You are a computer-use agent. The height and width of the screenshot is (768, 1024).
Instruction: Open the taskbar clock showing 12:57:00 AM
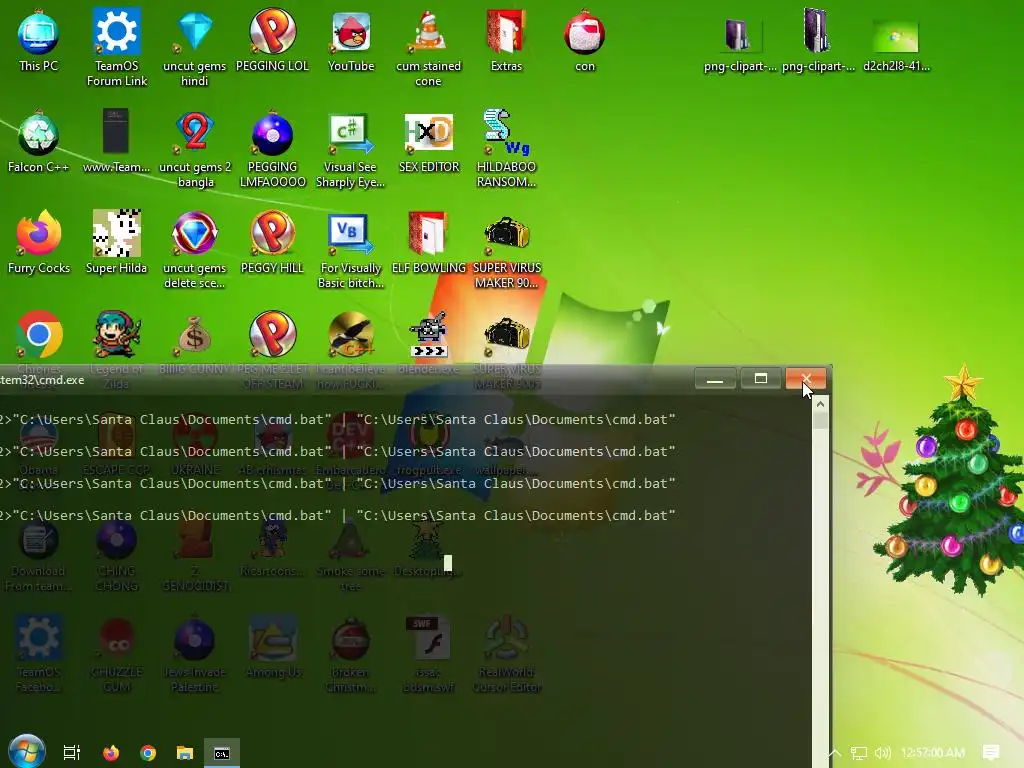tap(933, 753)
